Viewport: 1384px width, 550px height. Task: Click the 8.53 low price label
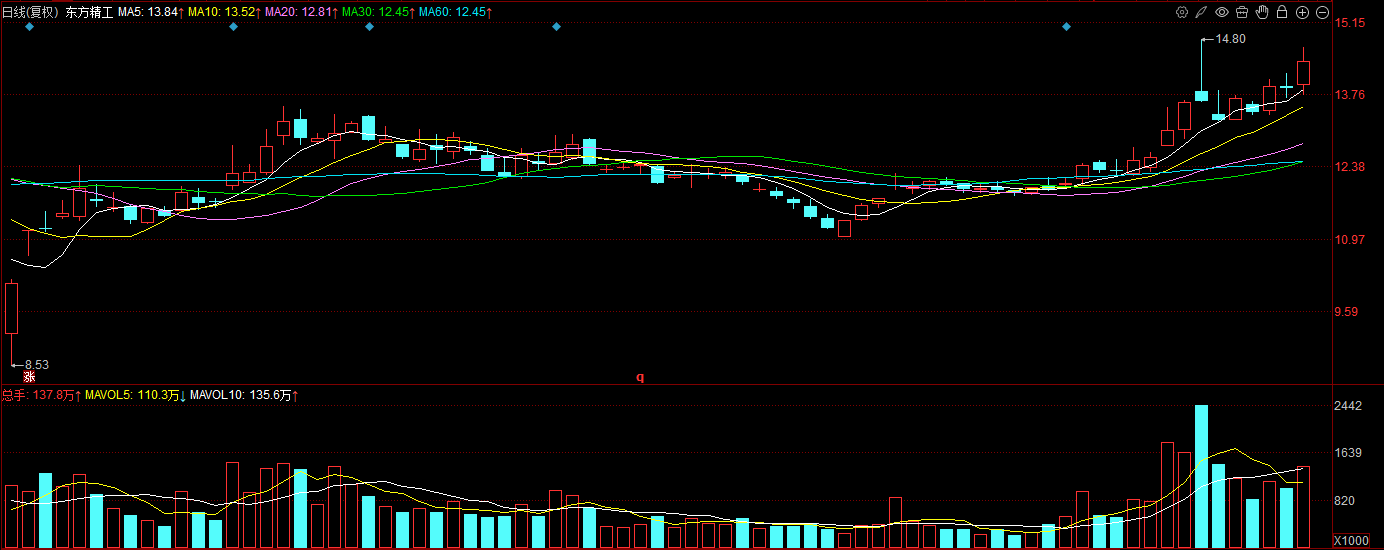pos(37,365)
